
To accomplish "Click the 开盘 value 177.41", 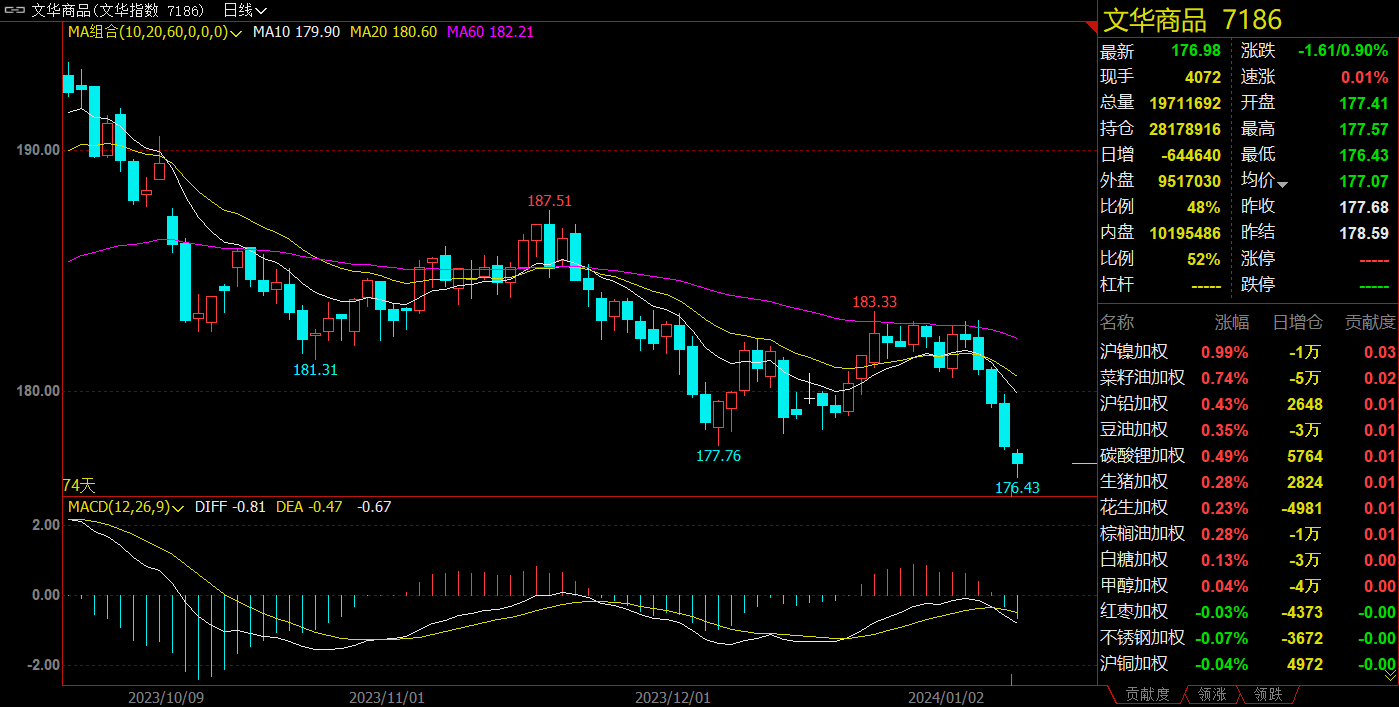I will (1364, 104).
